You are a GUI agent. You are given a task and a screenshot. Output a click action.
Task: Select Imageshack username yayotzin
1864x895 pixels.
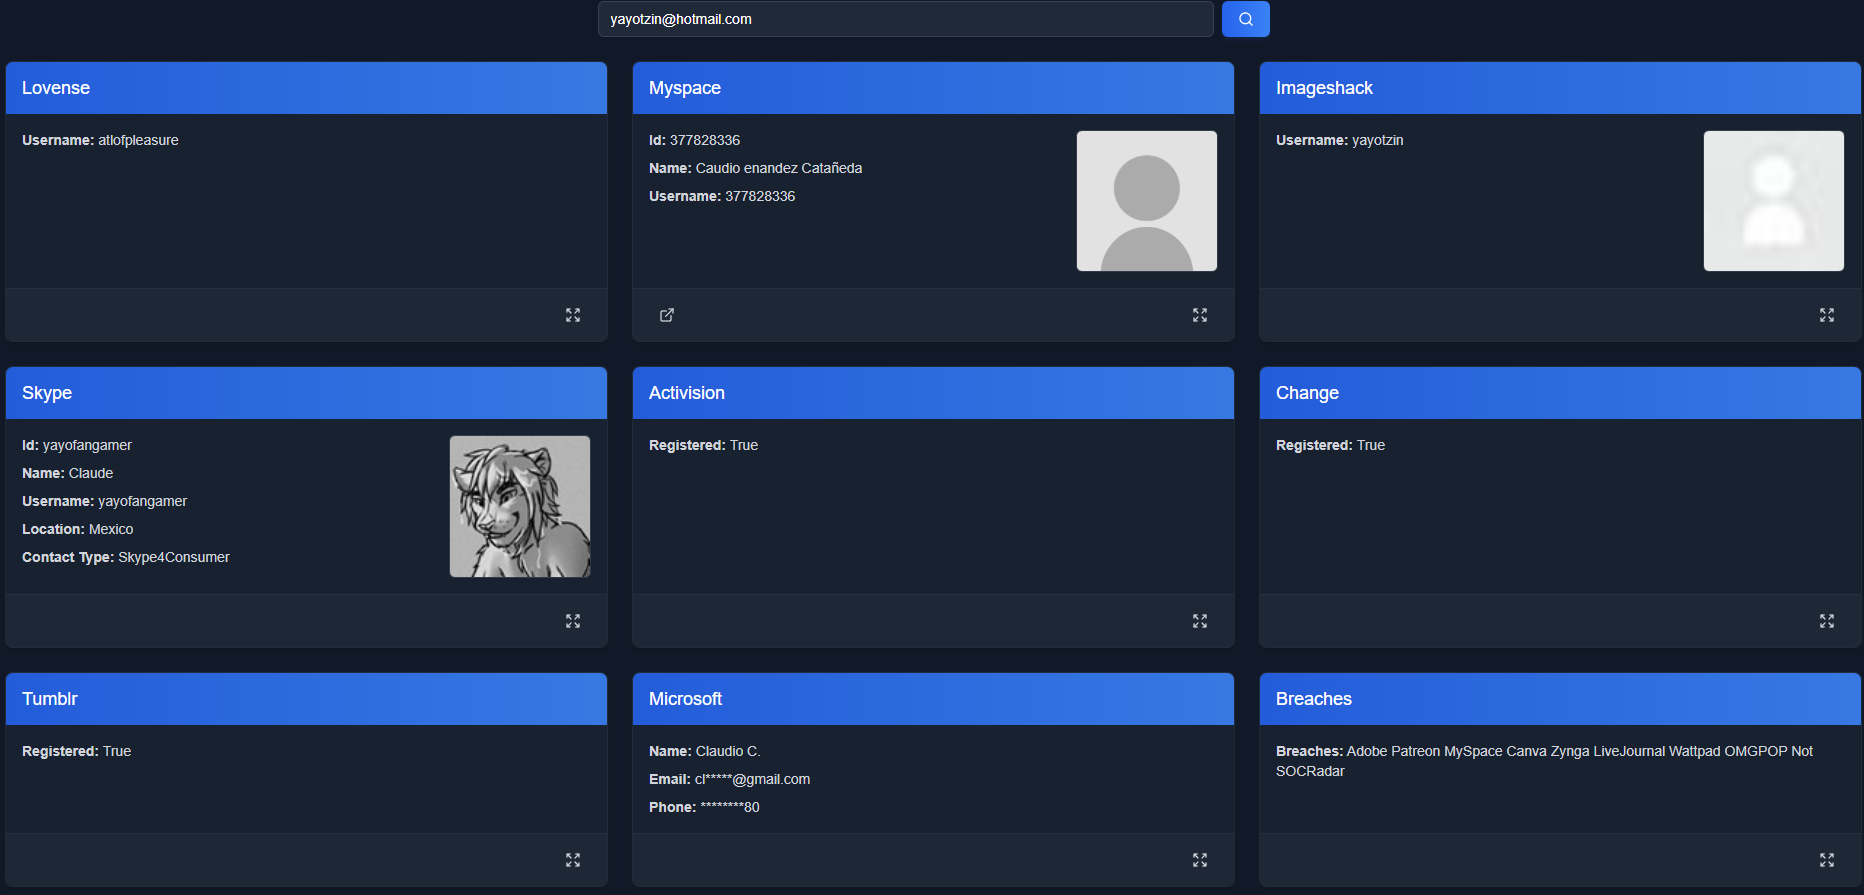pyautogui.click(x=1339, y=140)
